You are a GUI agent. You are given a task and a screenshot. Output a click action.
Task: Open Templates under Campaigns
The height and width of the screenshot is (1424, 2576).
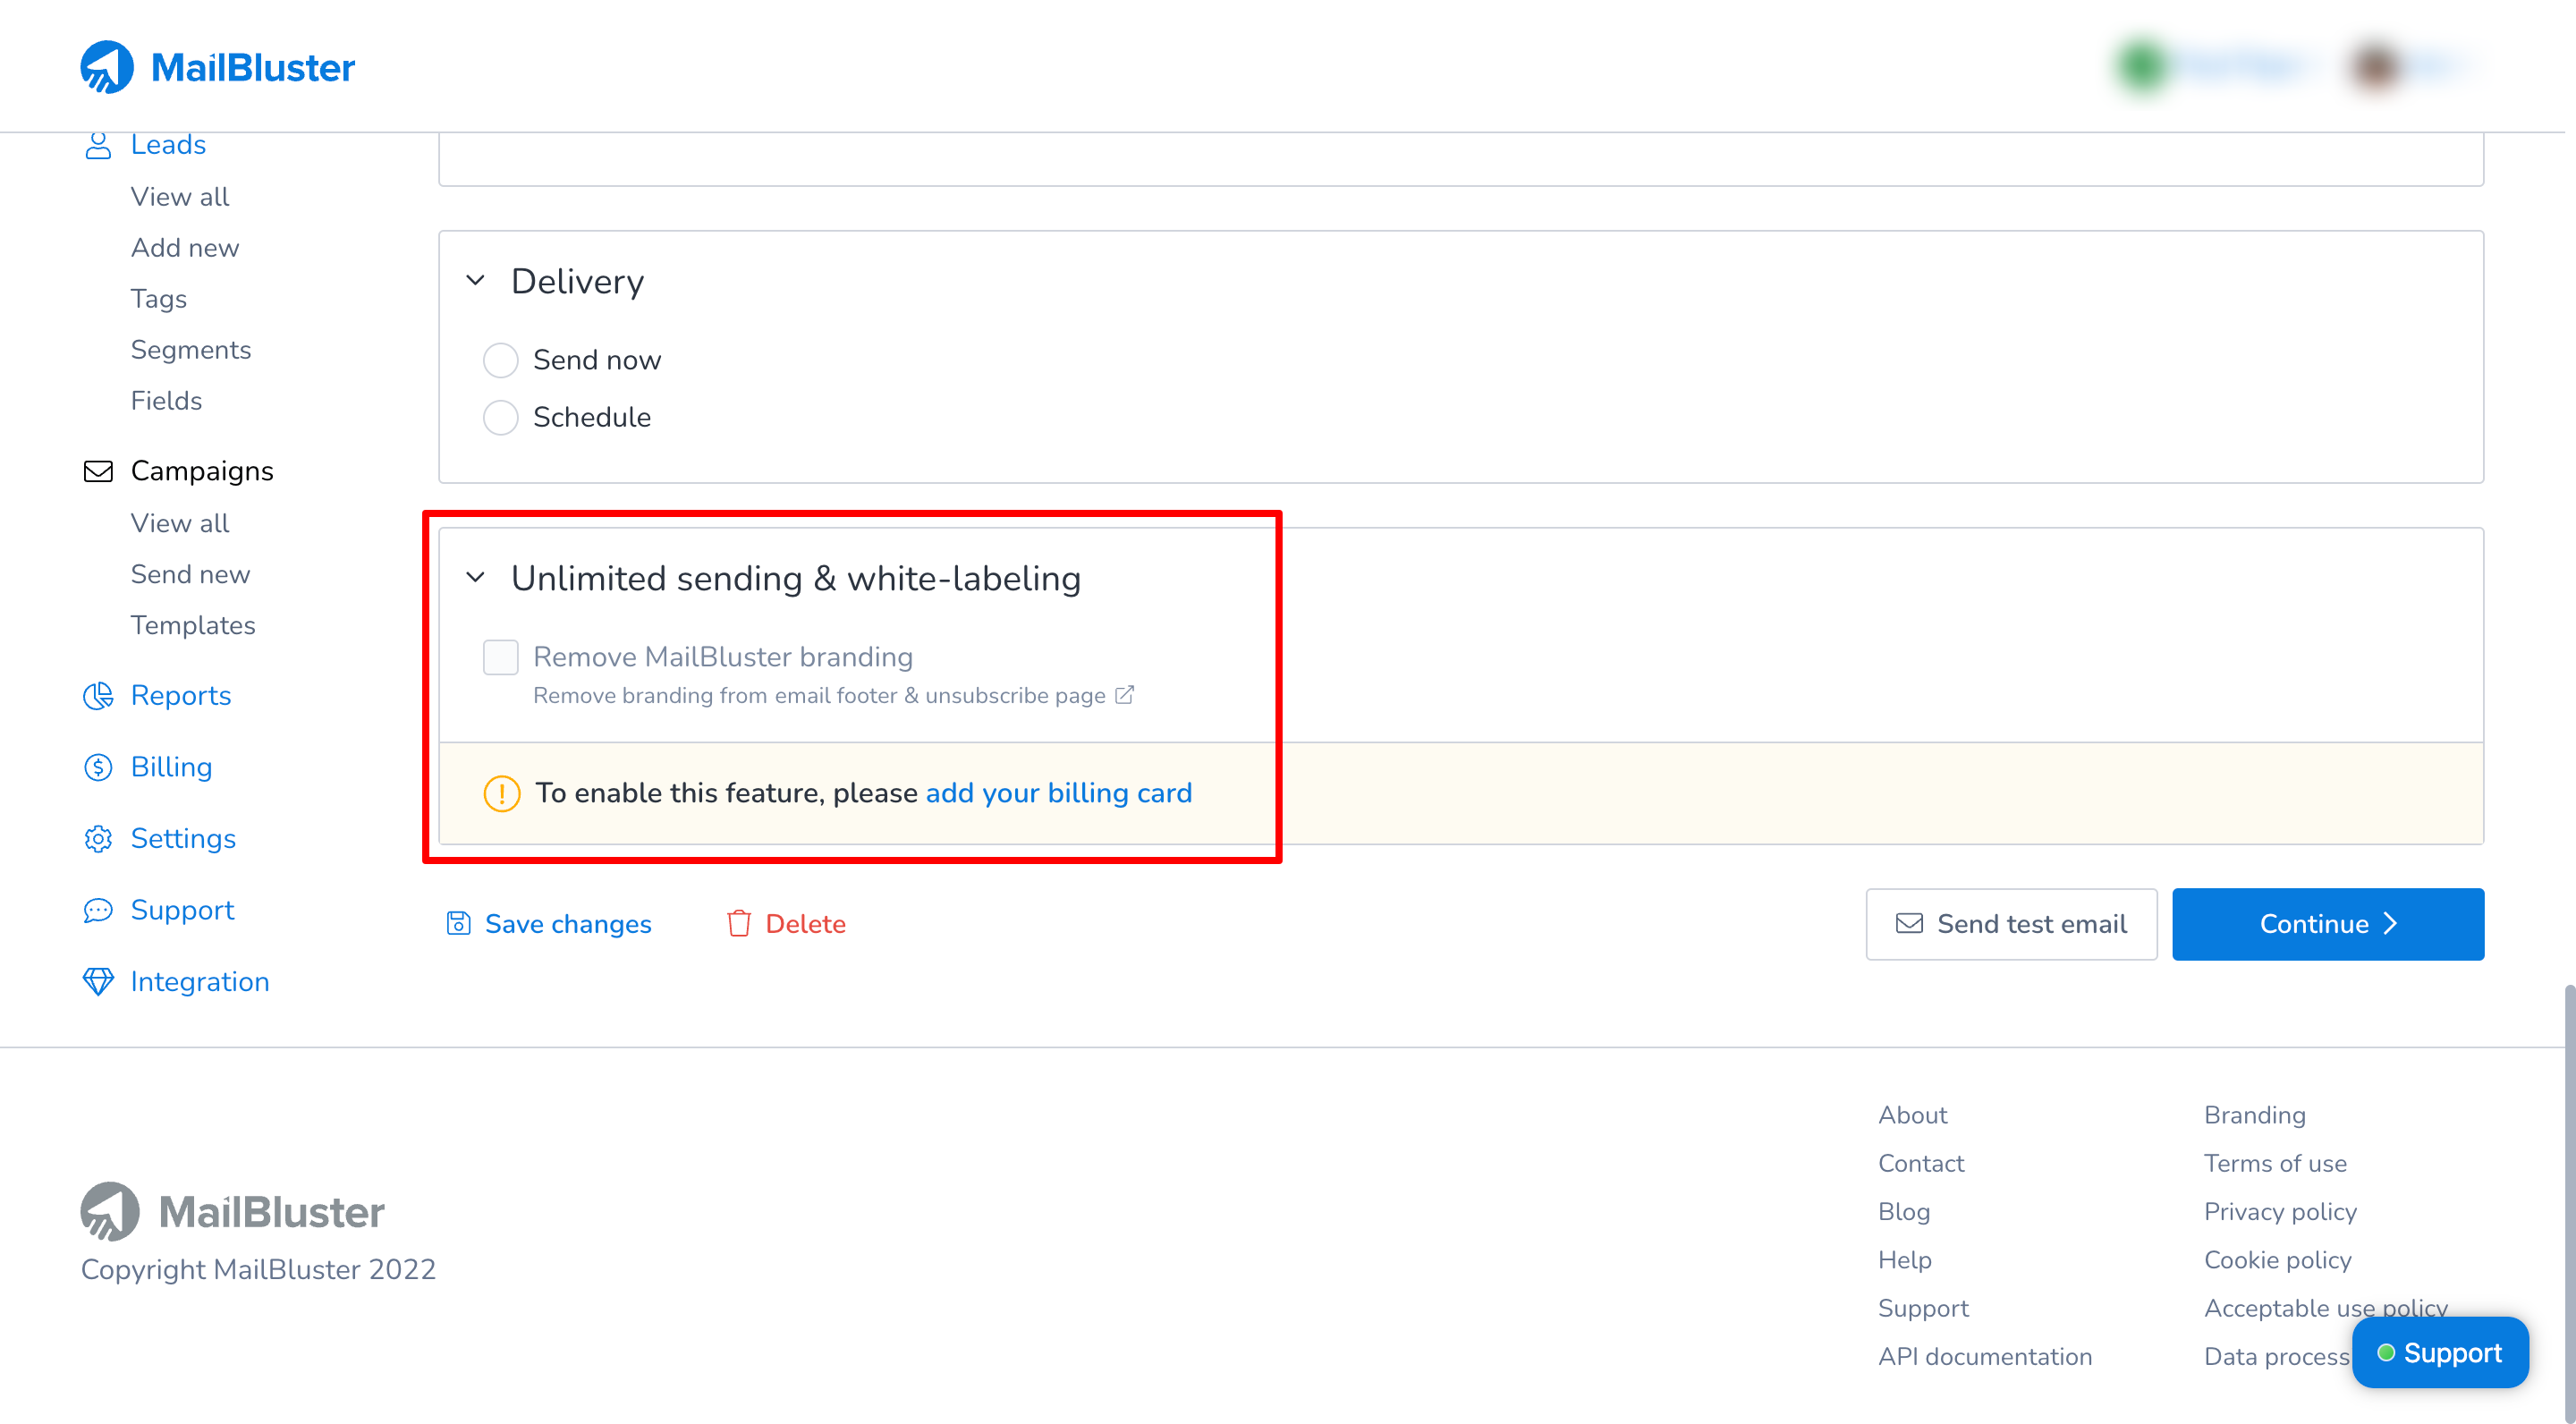(193, 625)
